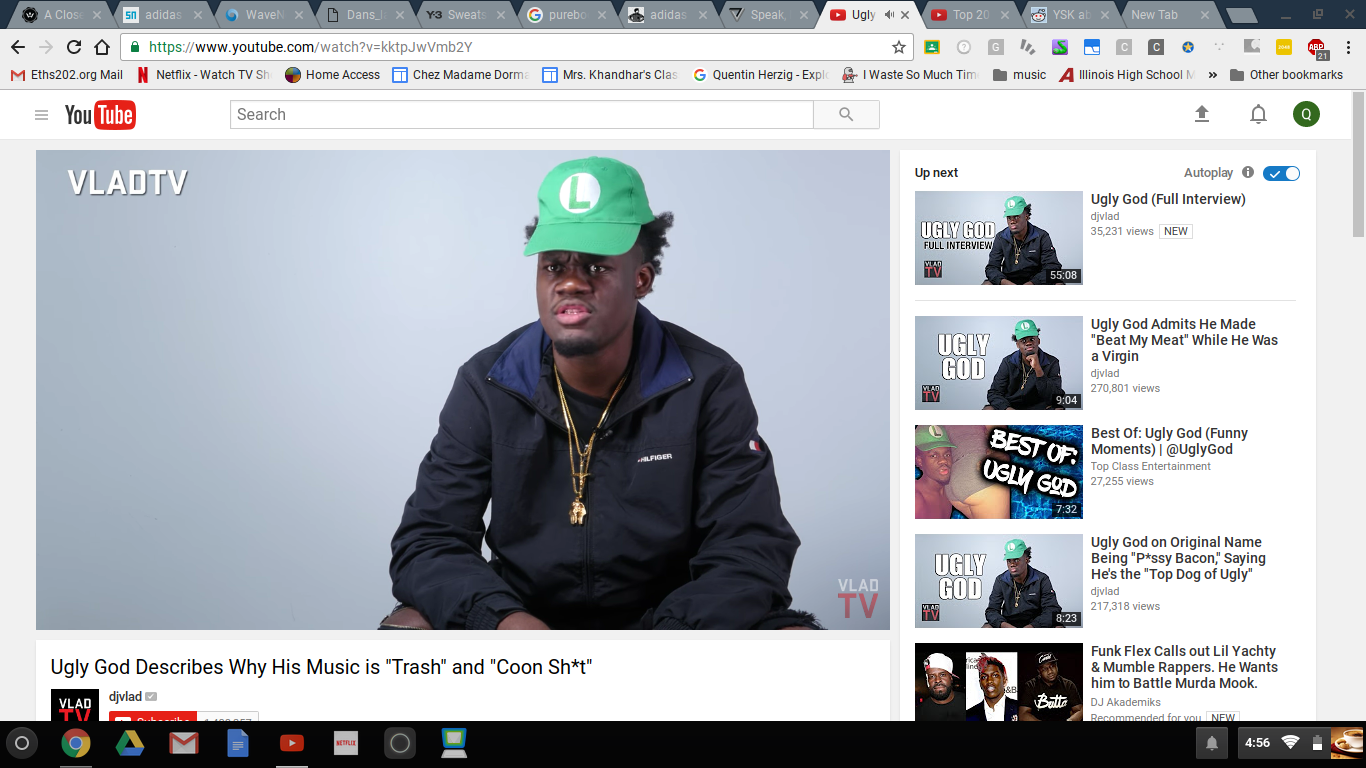Screen dimensions: 1366x768
Task: Open the music bookmarks folder
Action: (1019, 75)
